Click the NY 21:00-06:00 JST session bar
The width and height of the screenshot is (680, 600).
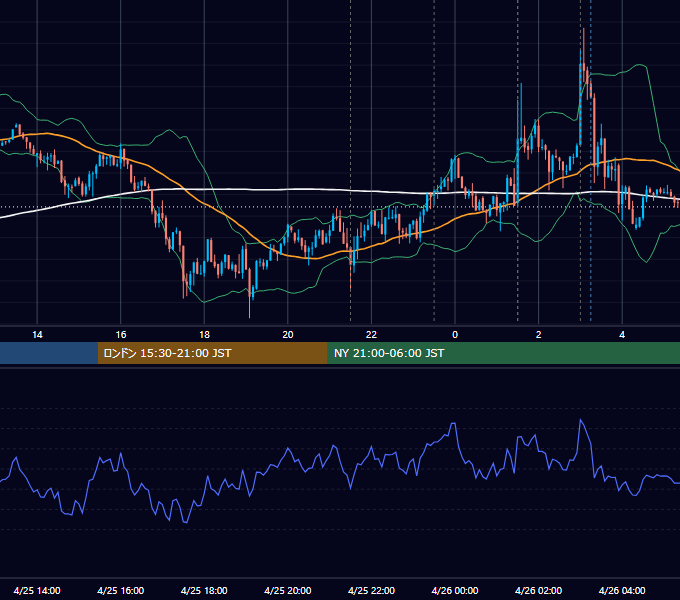(503, 353)
